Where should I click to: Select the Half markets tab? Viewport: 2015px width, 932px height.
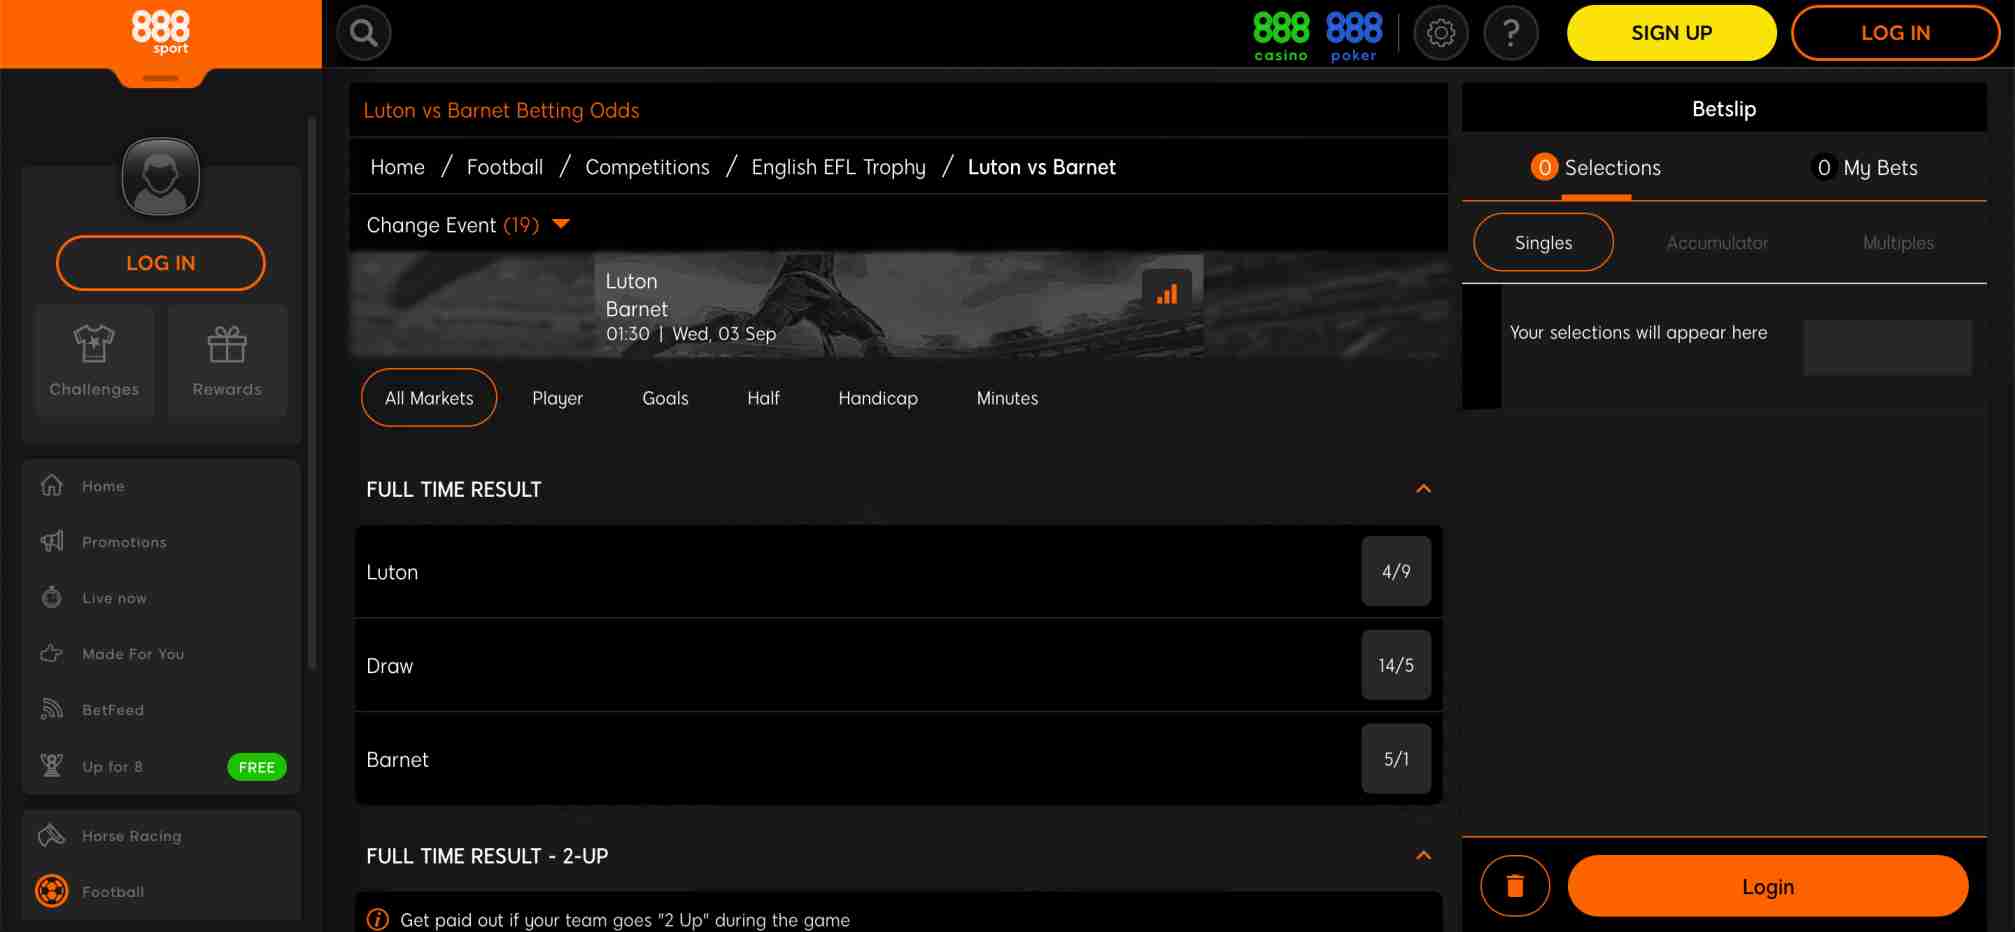[763, 398]
